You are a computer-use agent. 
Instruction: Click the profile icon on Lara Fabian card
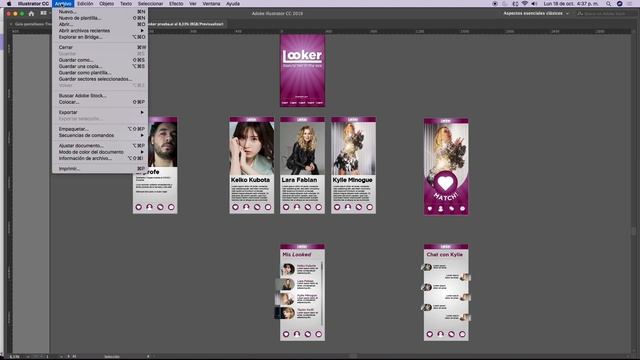(x=297, y=207)
